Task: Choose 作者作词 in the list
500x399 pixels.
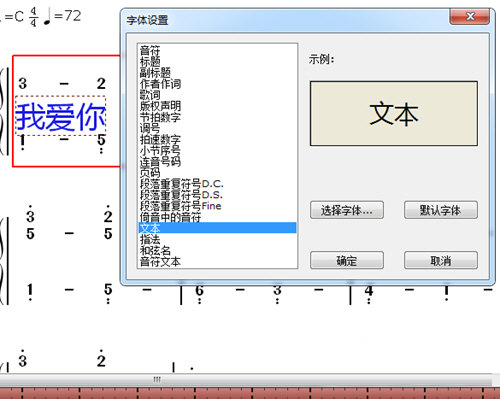Action: [x=217, y=84]
